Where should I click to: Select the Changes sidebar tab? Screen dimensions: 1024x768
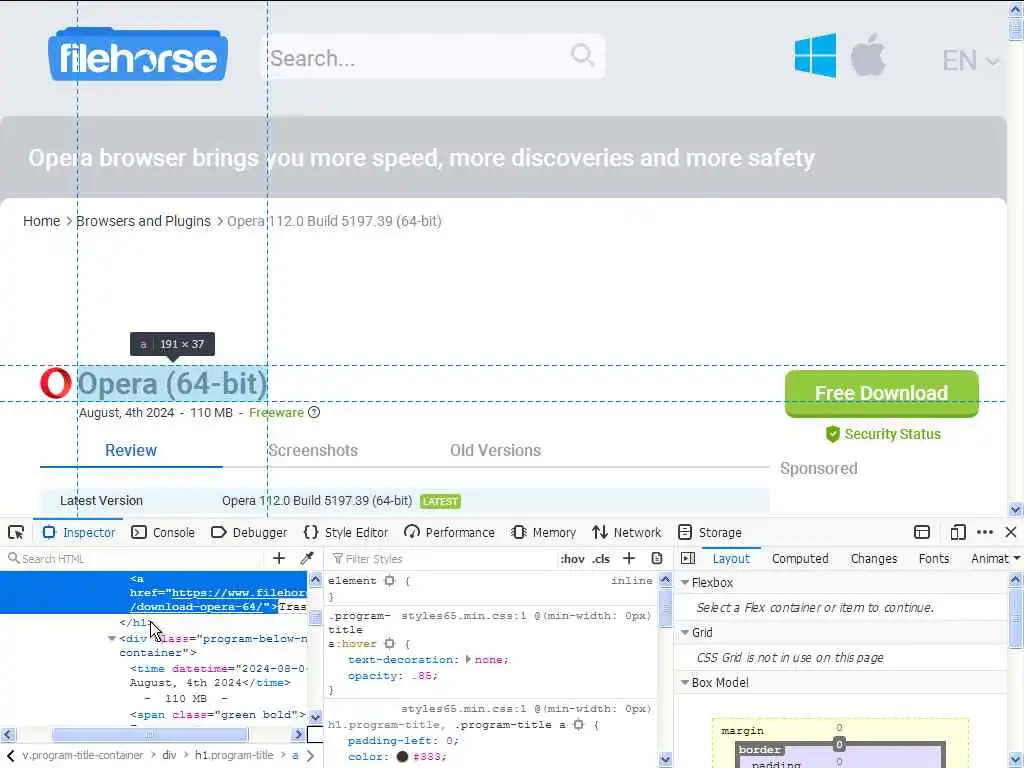click(x=874, y=558)
